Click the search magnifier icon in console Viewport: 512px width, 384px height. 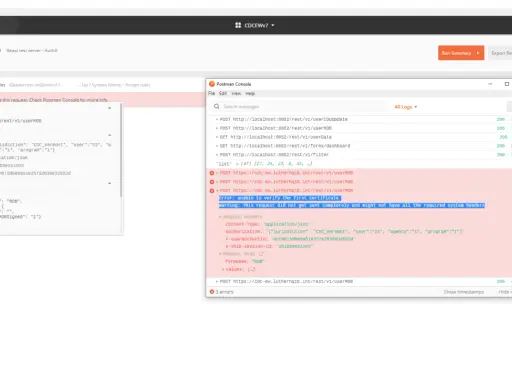pyautogui.click(x=217, y=106)
